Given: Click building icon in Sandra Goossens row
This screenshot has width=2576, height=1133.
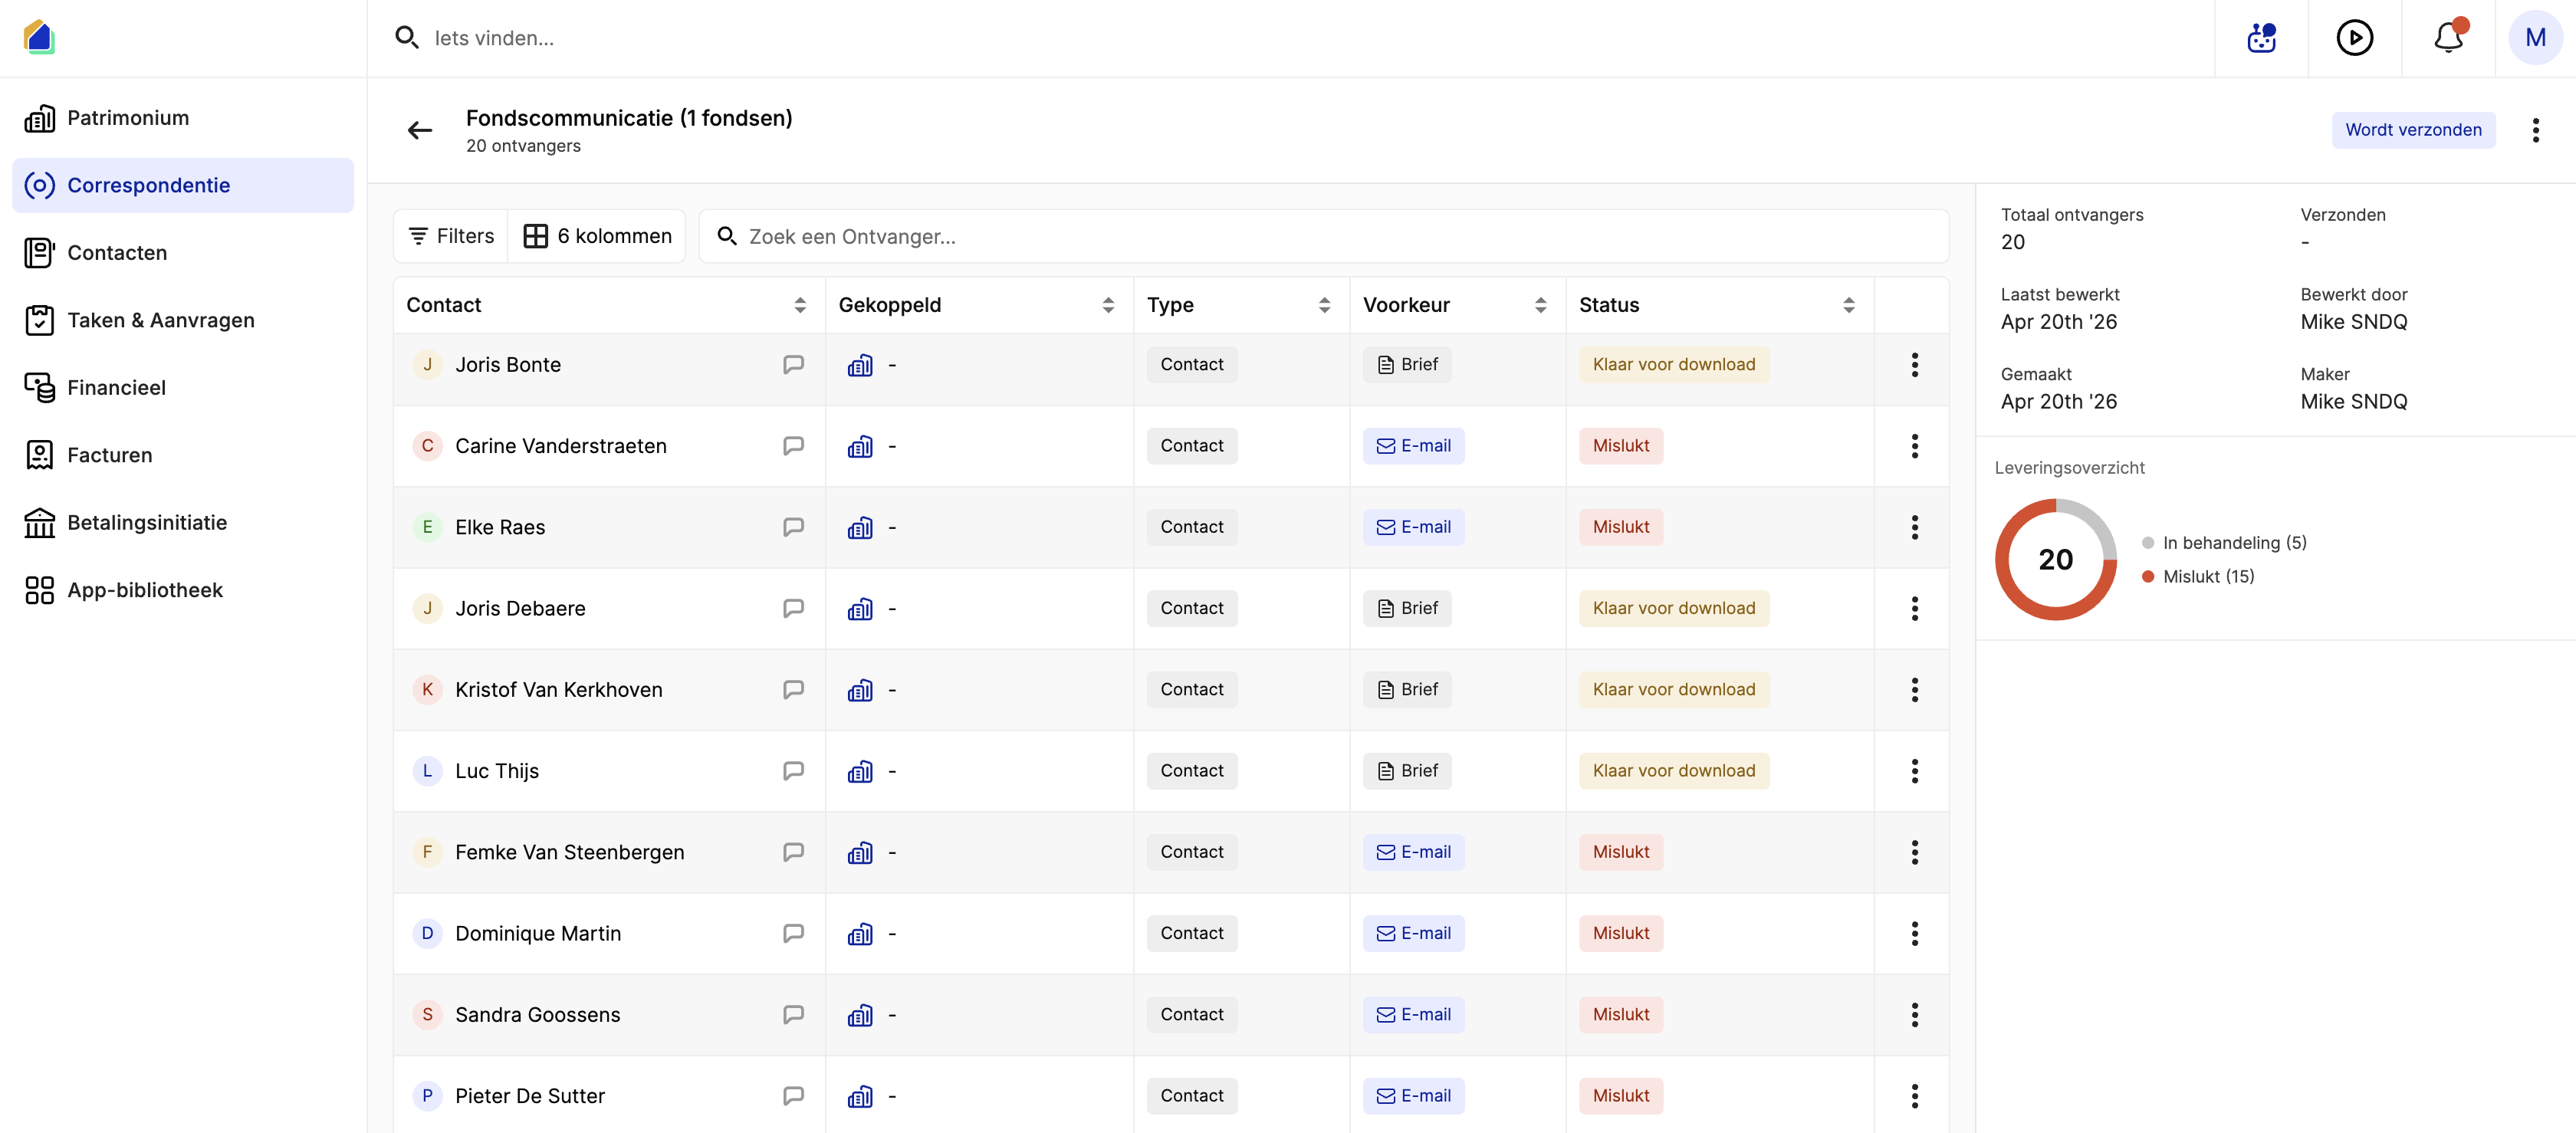Looking at the screenshot, I should pos(860,1015).
